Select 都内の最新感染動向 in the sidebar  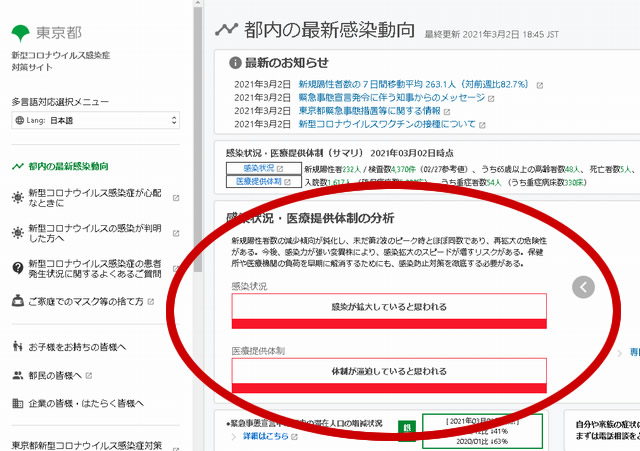pos(68,166)
